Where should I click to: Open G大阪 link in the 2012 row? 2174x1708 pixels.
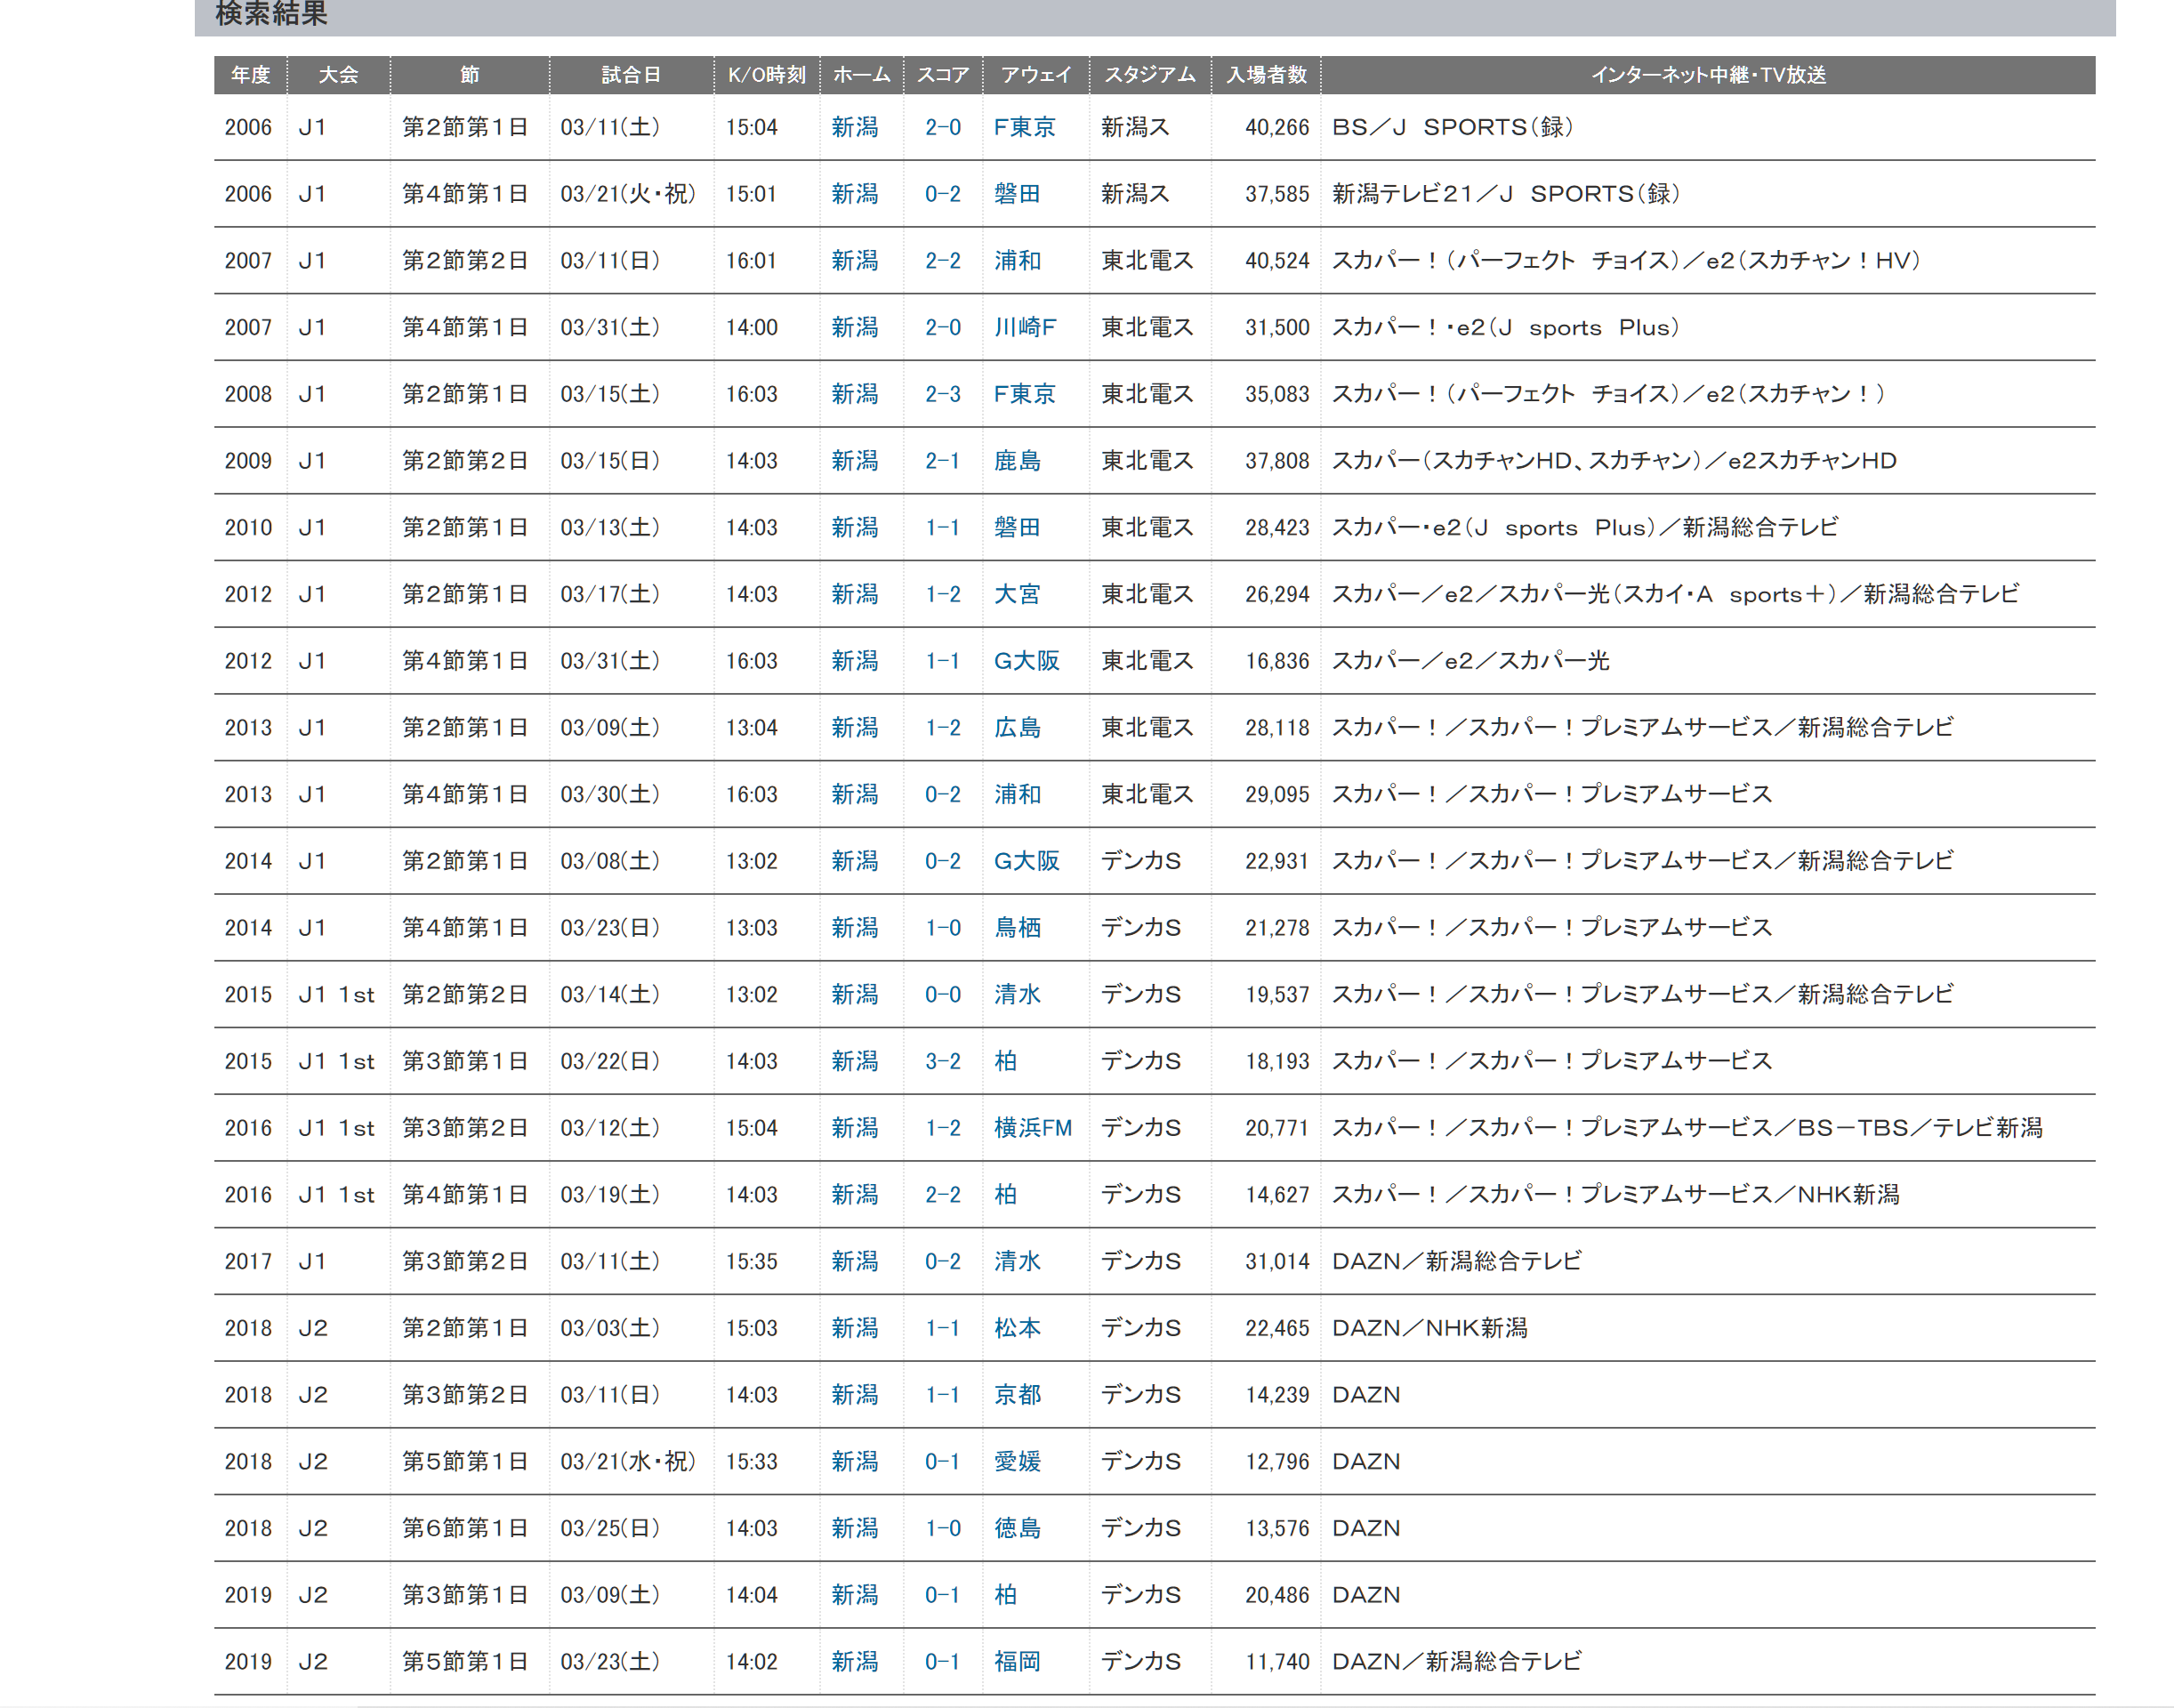point(1026,661)
